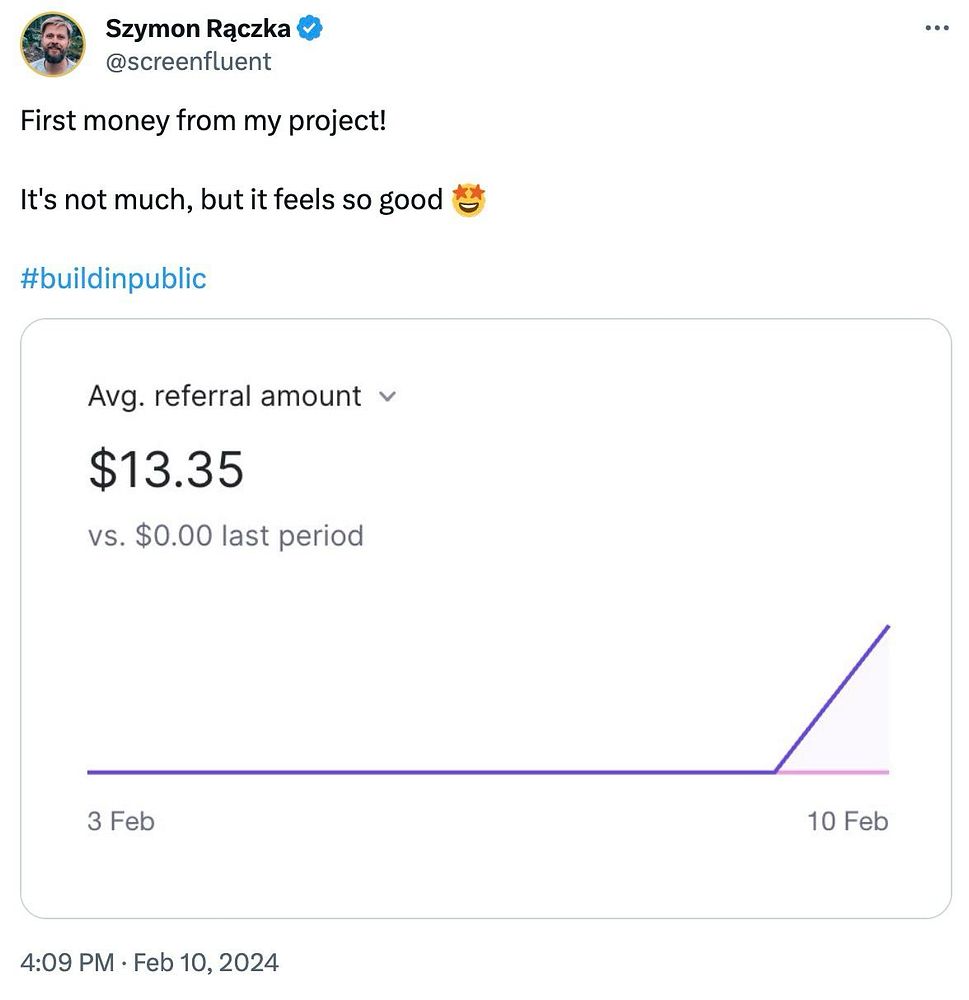Expand the chevron beside Avg. referral amount

(x=388, y=397)
